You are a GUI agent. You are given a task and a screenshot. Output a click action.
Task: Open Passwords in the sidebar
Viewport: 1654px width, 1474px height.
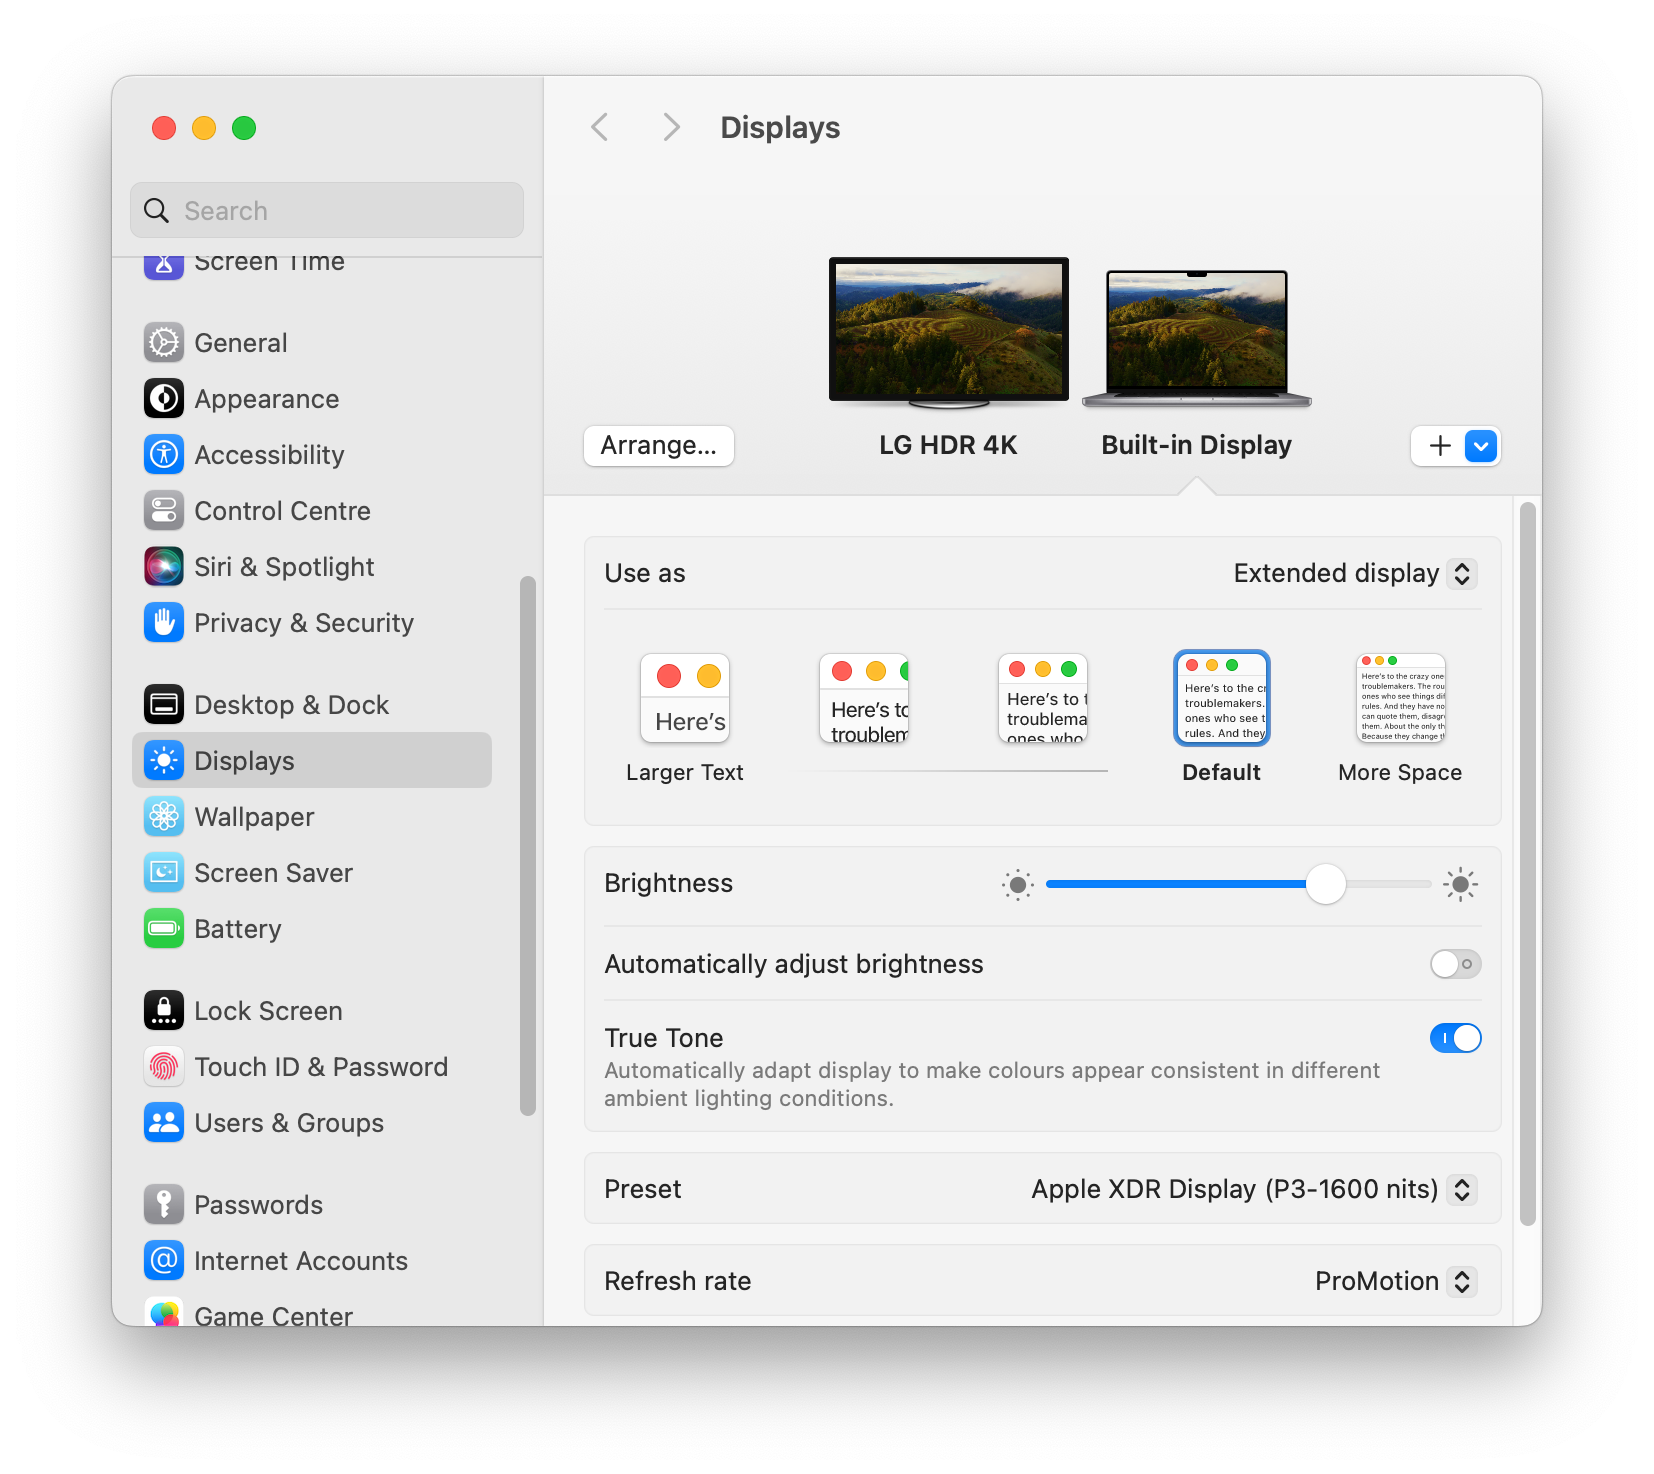[312, 1205]
